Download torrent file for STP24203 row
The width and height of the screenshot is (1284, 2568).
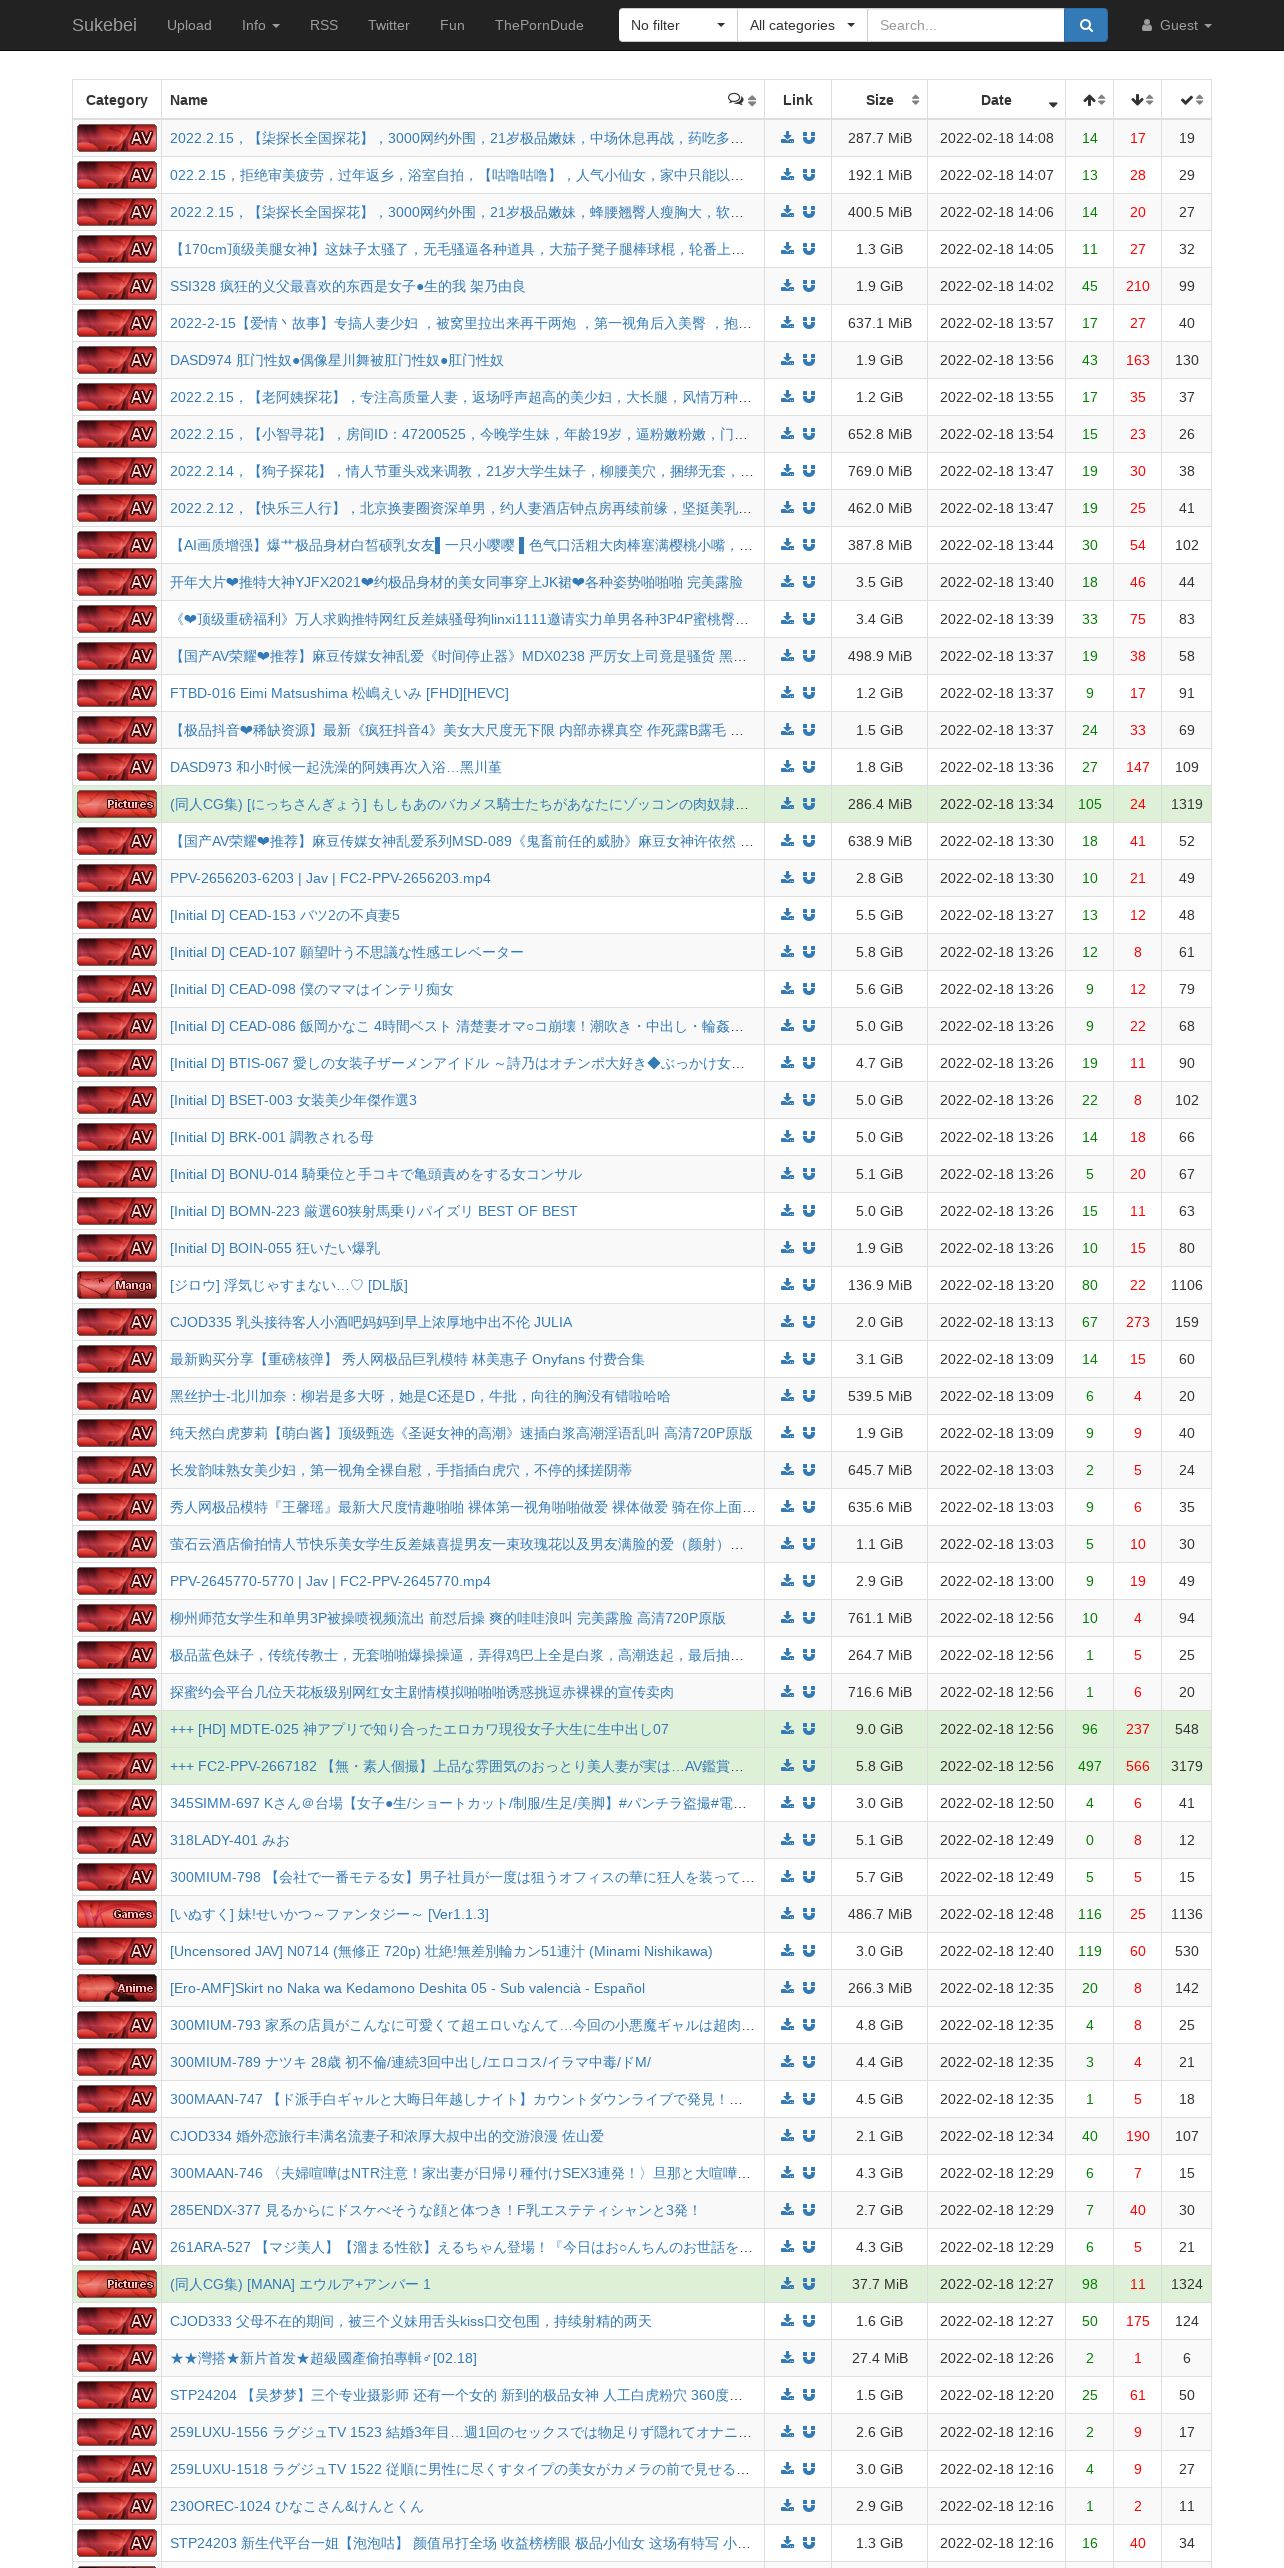(787, 2543)
